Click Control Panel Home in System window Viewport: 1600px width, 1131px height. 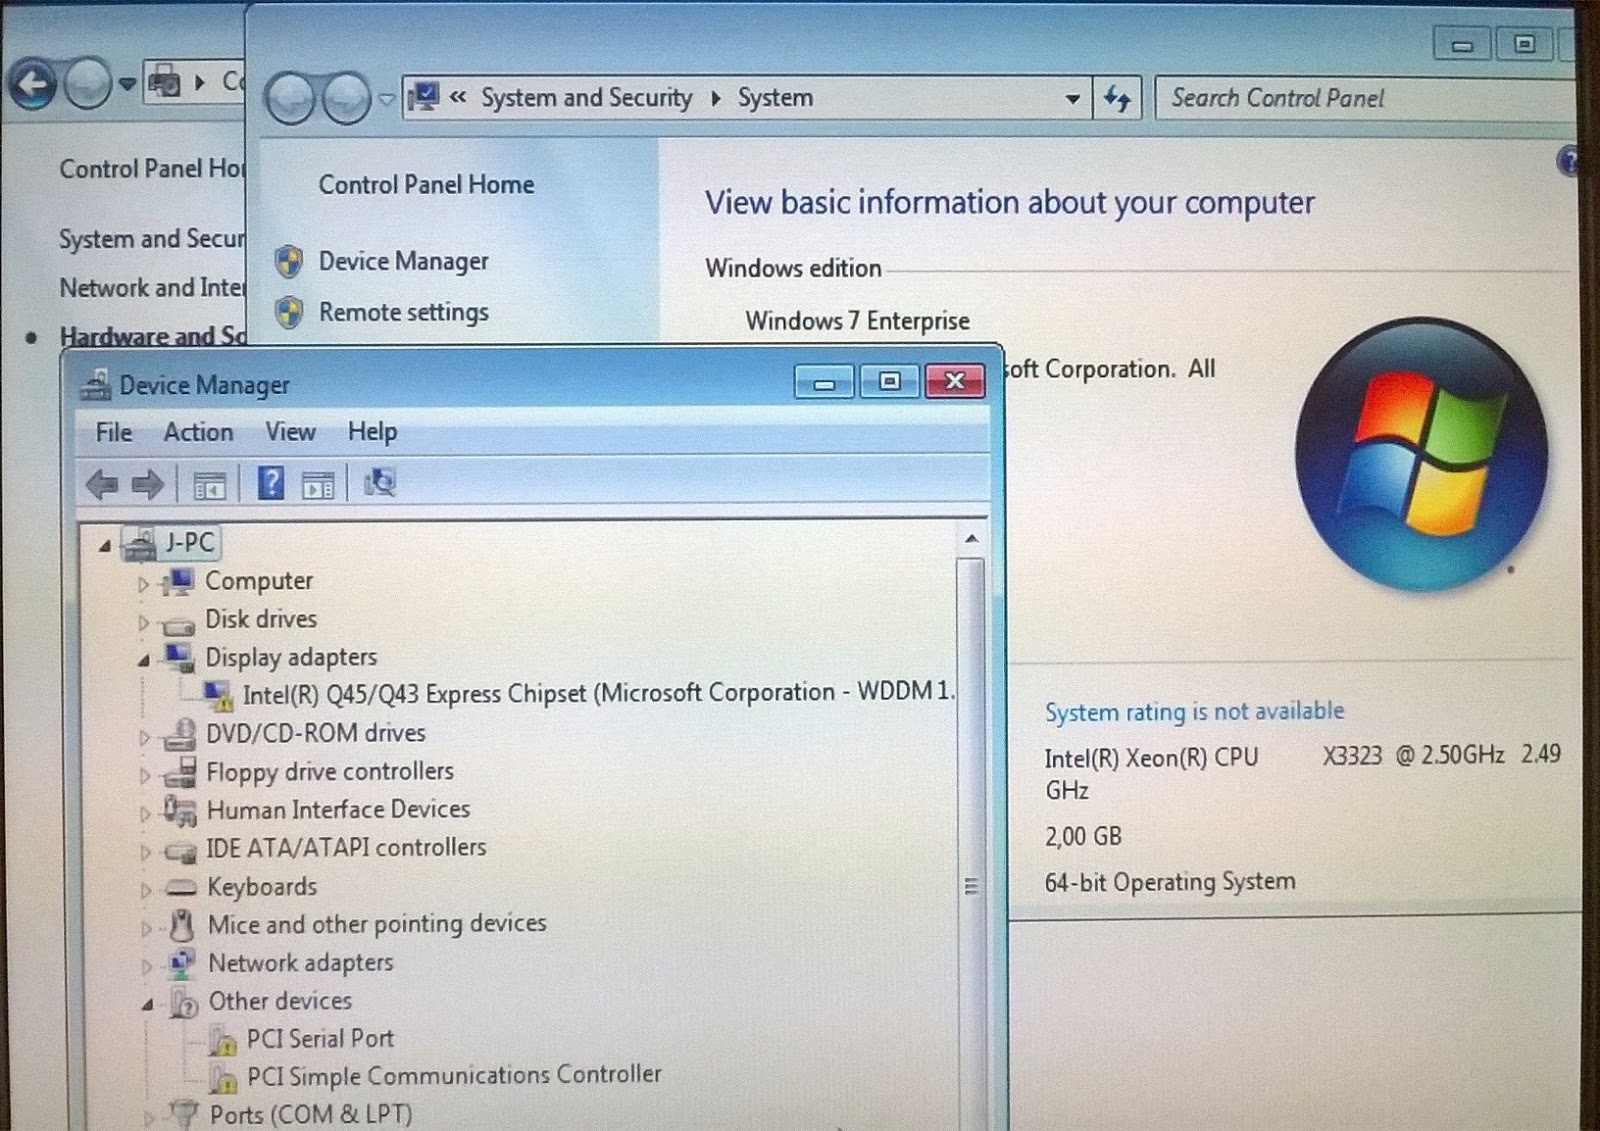(x=426, y=185)
